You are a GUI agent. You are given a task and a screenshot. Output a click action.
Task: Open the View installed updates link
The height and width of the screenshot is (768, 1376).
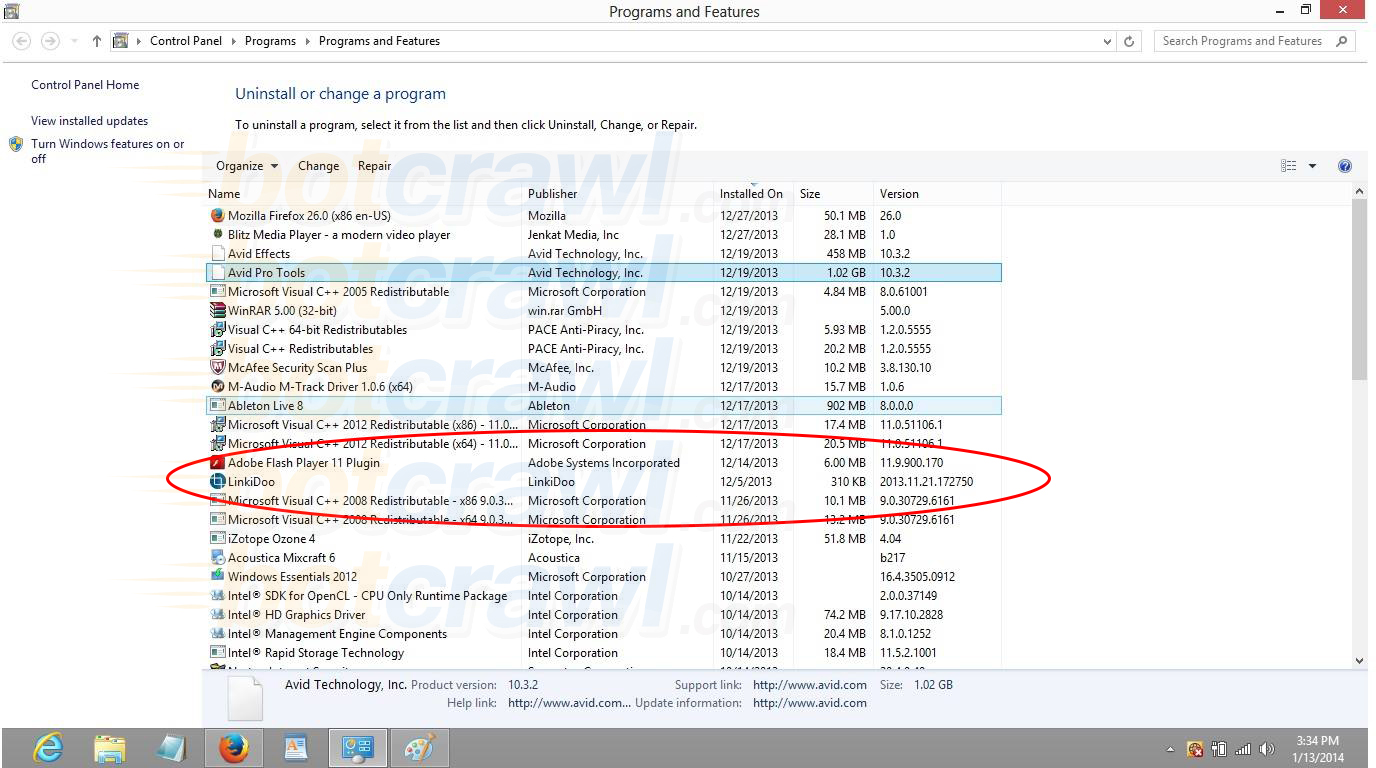(x=89, y=119)
